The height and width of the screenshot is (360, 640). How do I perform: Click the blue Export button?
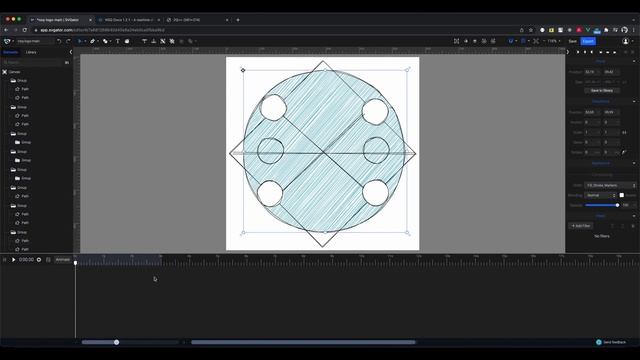point(588,41)
